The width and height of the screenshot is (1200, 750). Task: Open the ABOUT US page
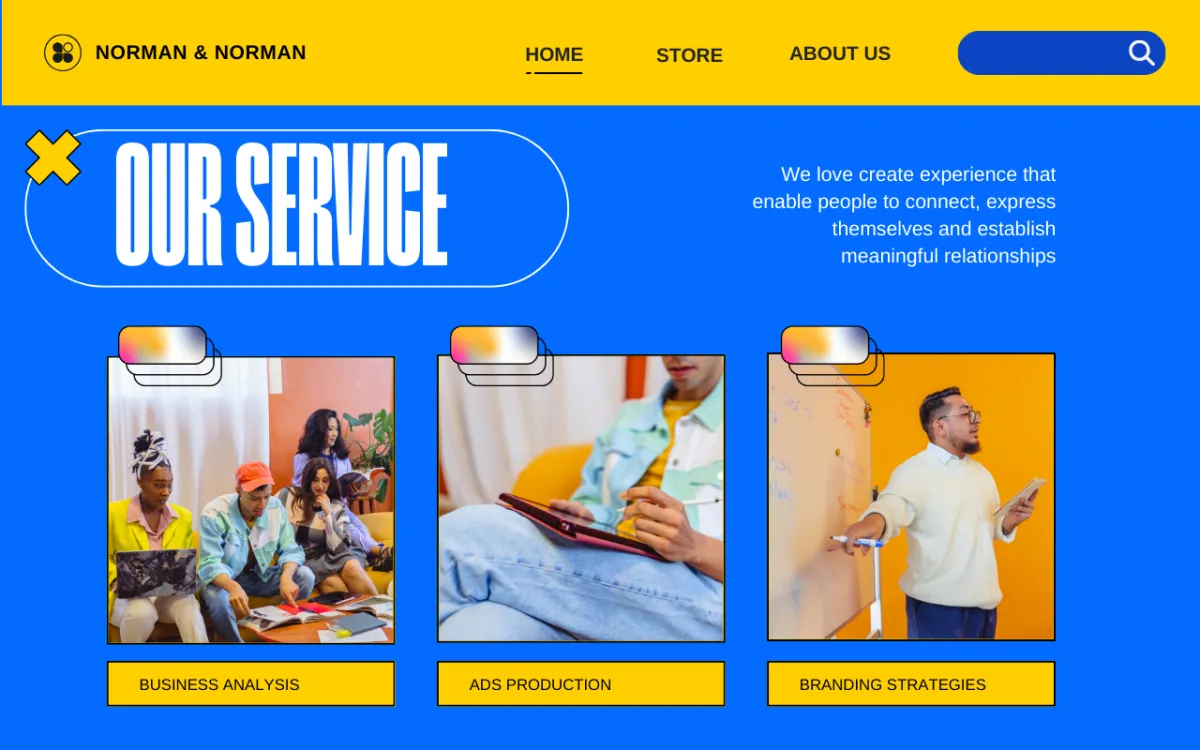(x=840, y=54)
